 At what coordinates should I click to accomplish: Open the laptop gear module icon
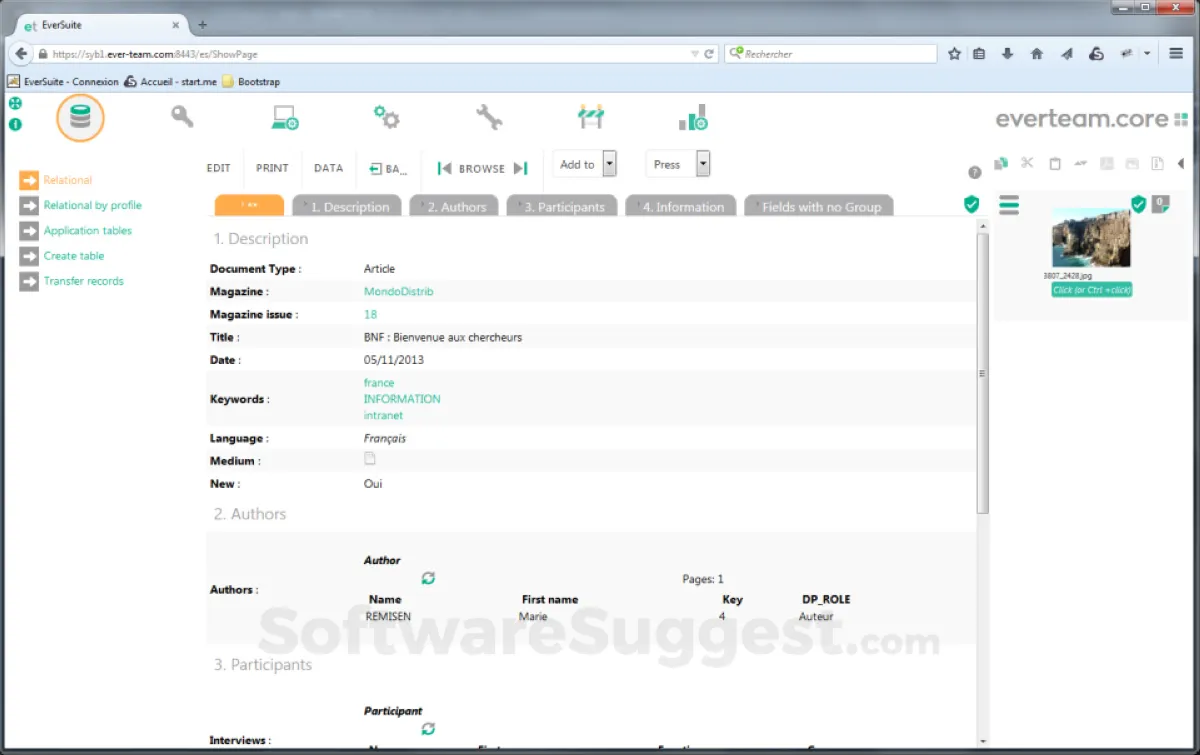click(285, 118)
